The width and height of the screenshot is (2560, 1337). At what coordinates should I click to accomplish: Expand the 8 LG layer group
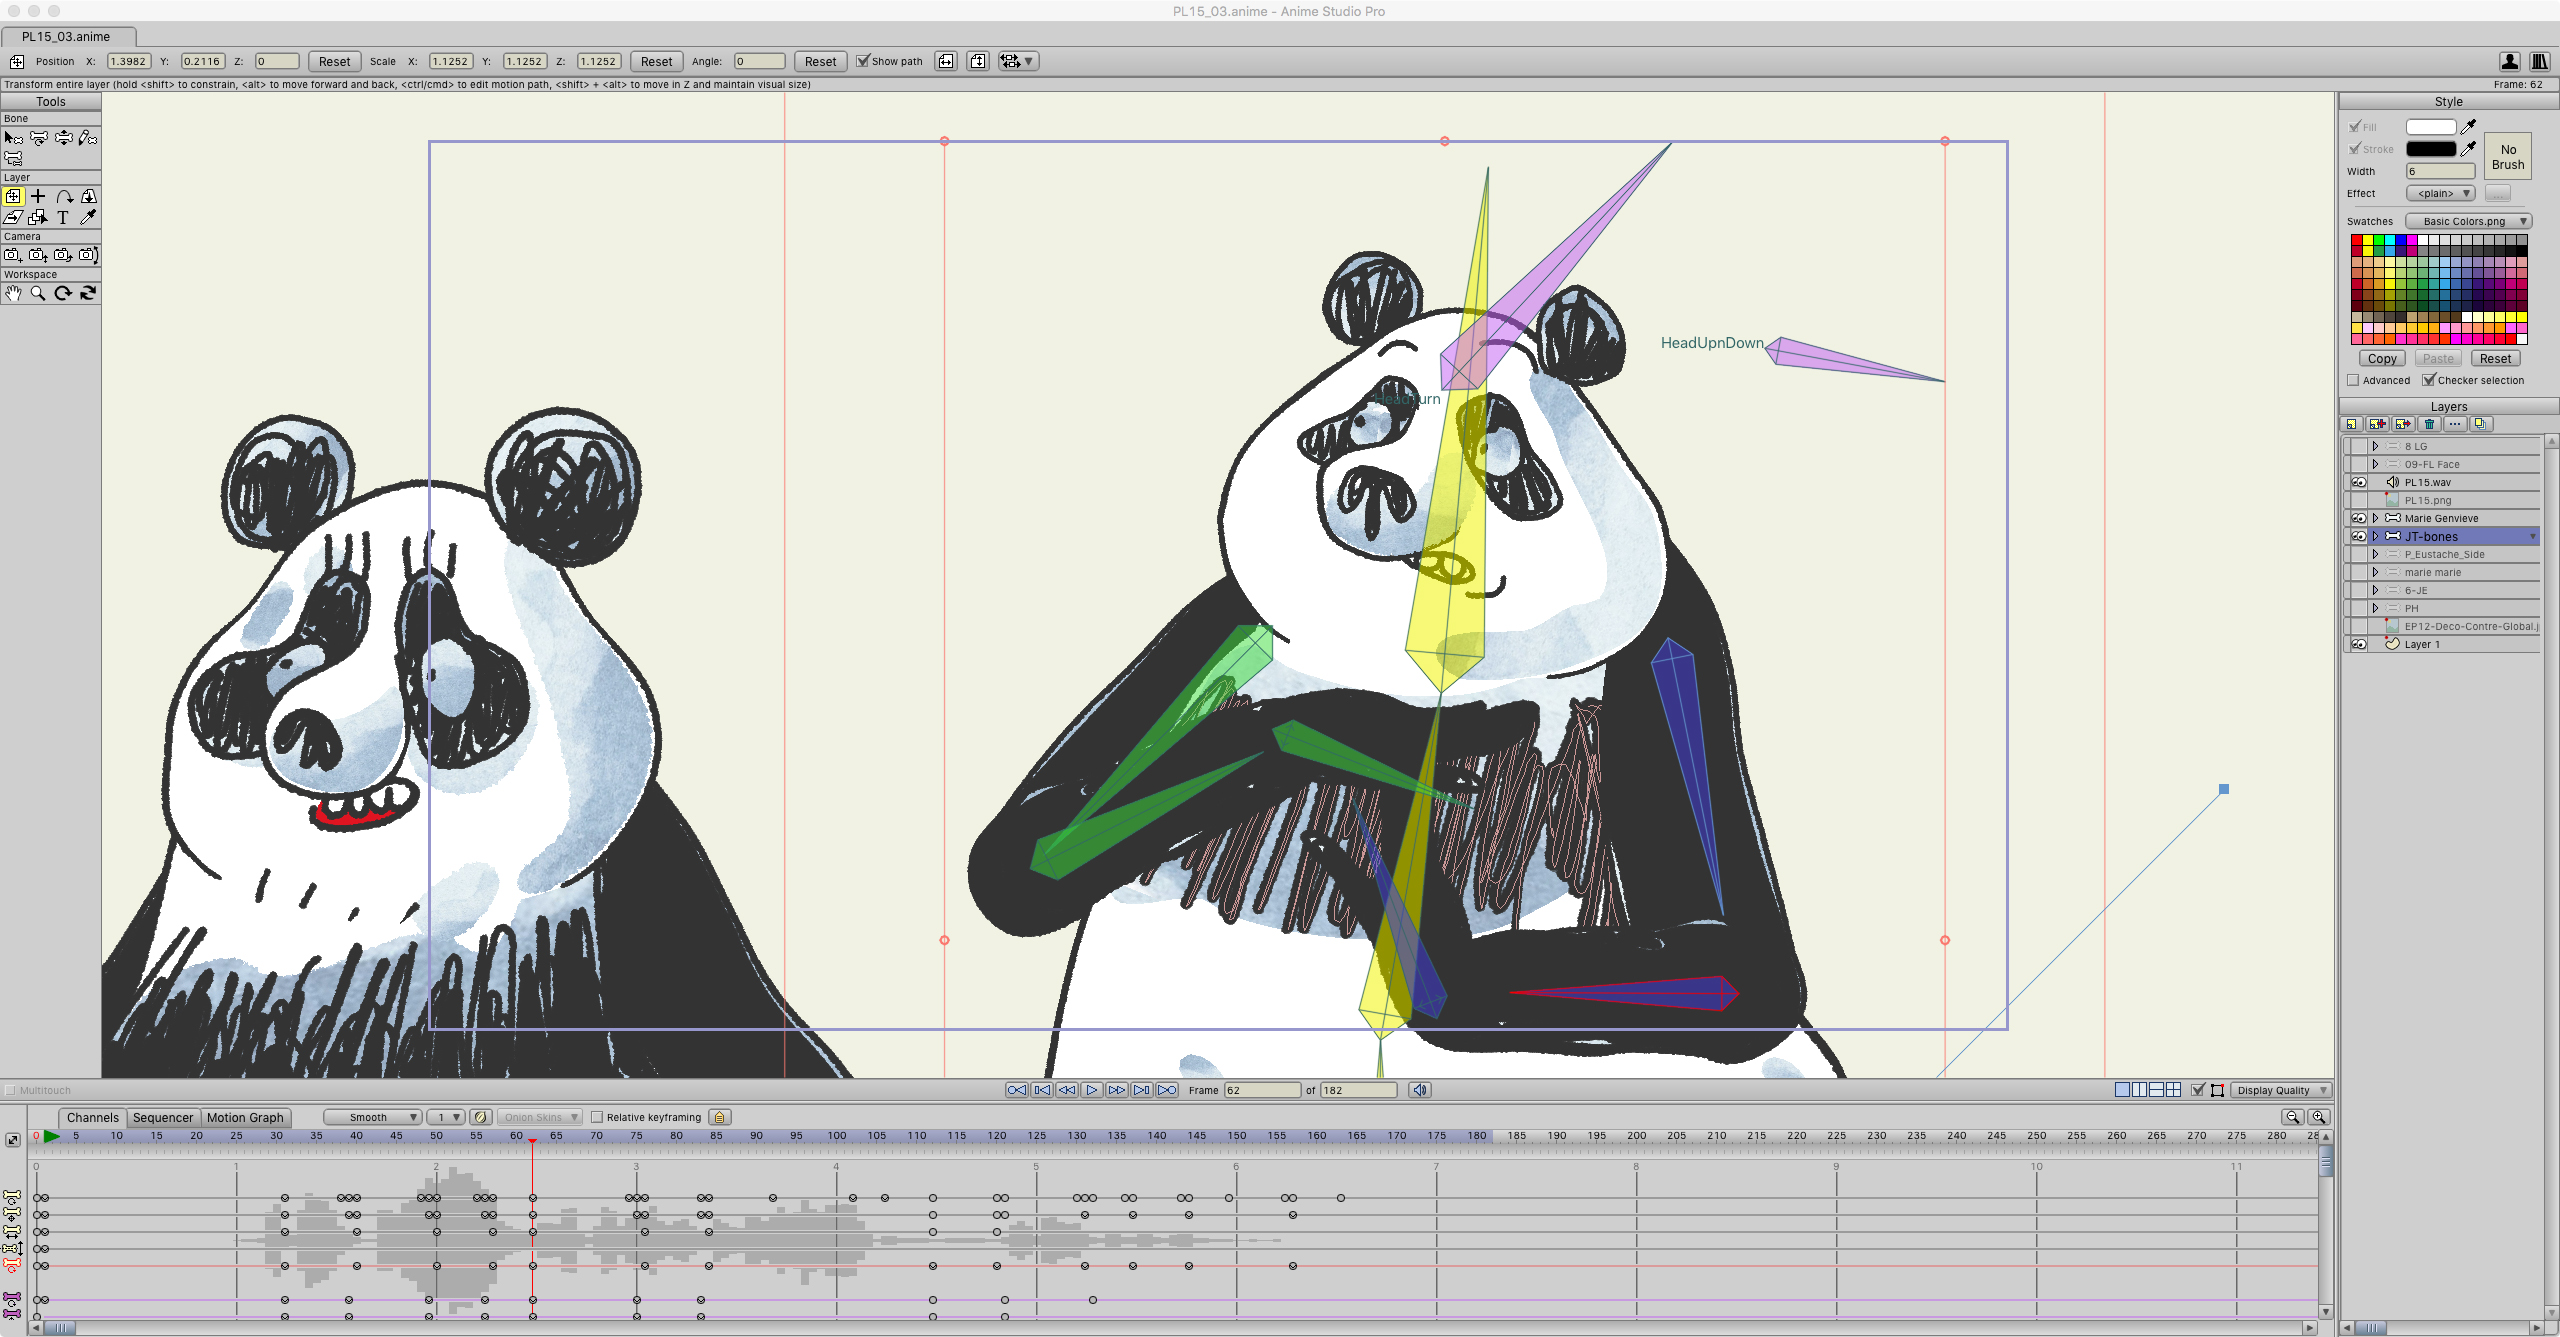(2375, 446)
